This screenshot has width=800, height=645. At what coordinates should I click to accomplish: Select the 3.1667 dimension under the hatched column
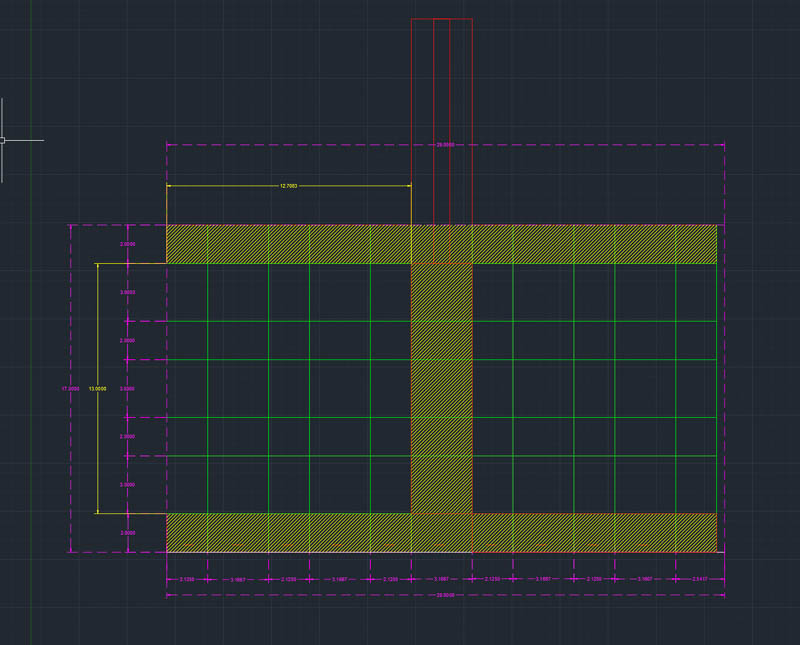tap(441, 580)
